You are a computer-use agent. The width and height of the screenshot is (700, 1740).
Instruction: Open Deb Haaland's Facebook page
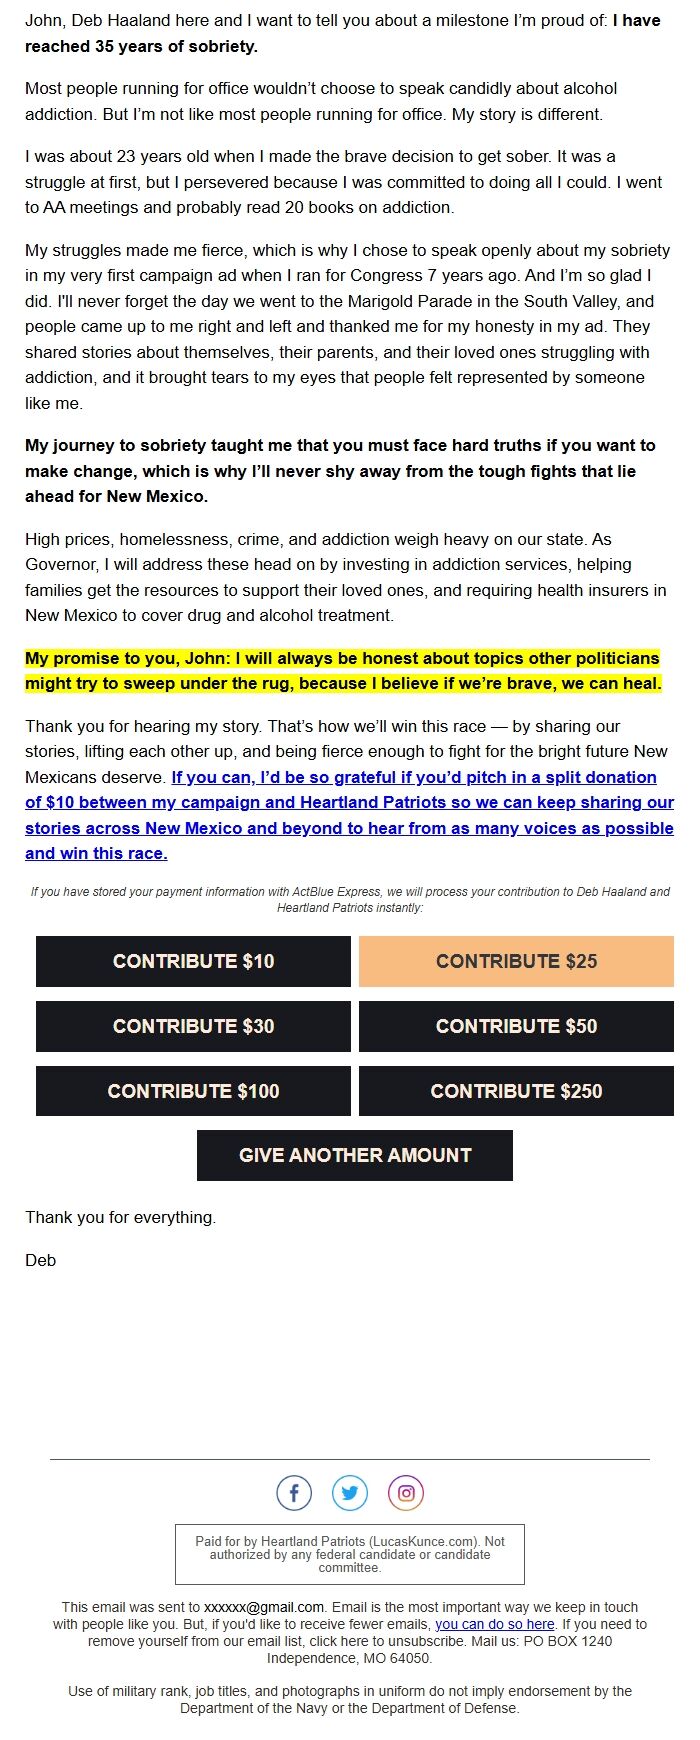[294, 1493]
